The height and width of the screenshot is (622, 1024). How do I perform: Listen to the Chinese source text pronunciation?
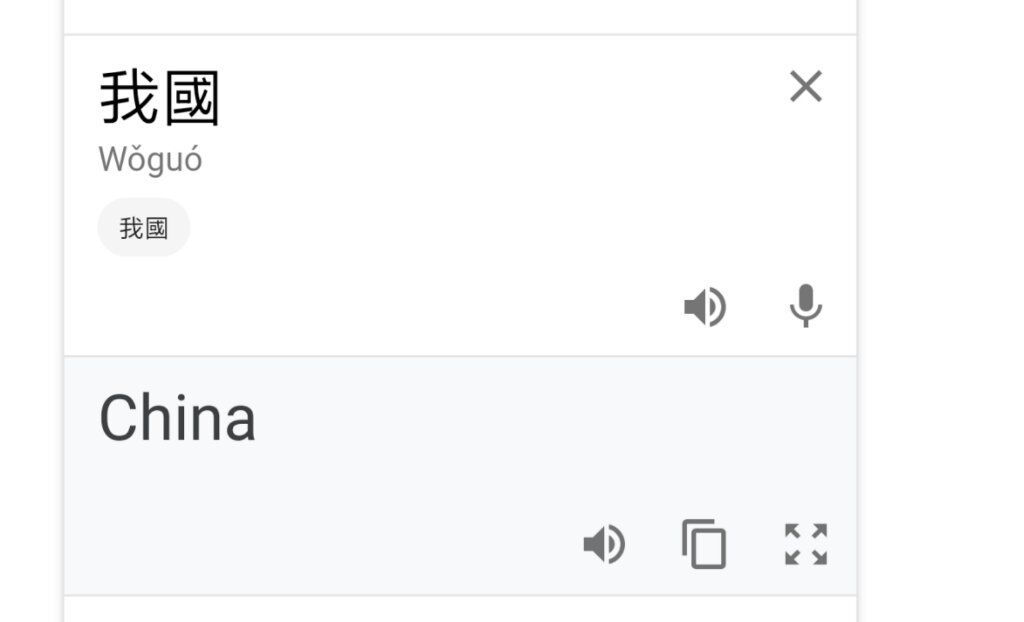(x=705, y=306)
